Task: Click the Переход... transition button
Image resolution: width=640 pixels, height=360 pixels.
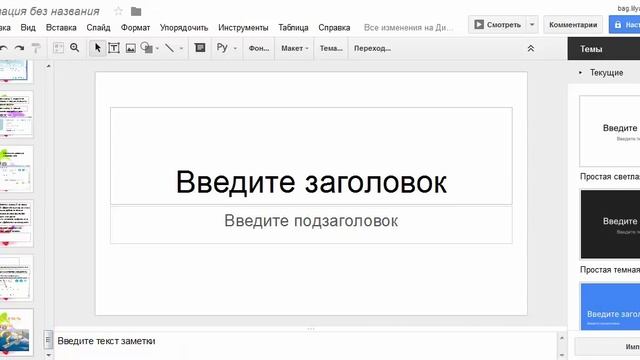Action: tap(372, 48)
